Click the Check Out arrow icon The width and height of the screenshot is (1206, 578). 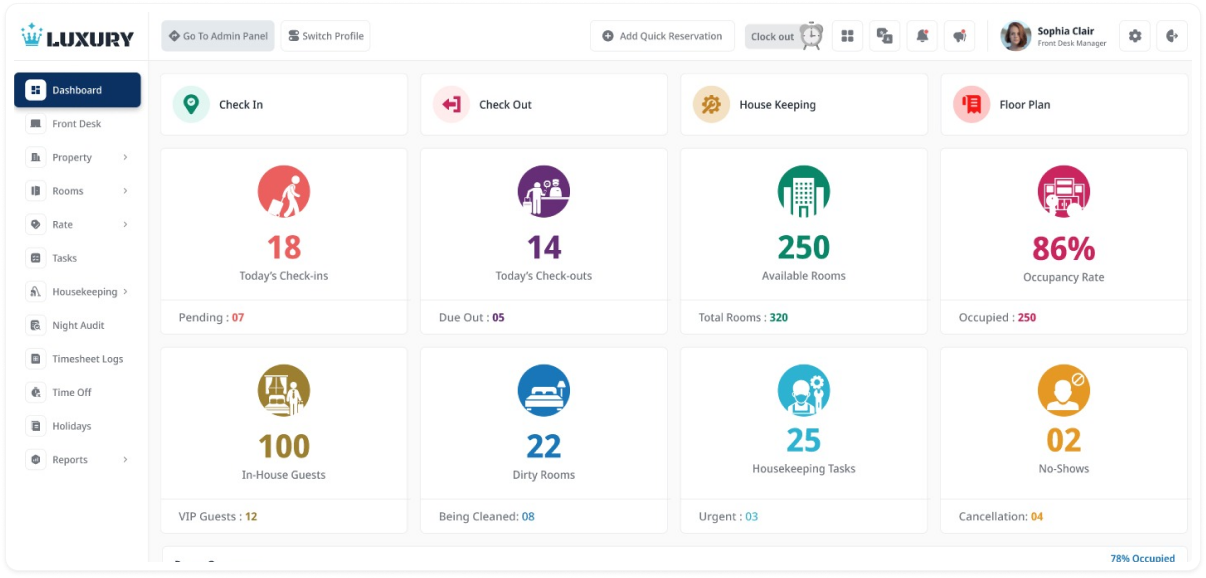pyautogui.click(x=451, y=104)
